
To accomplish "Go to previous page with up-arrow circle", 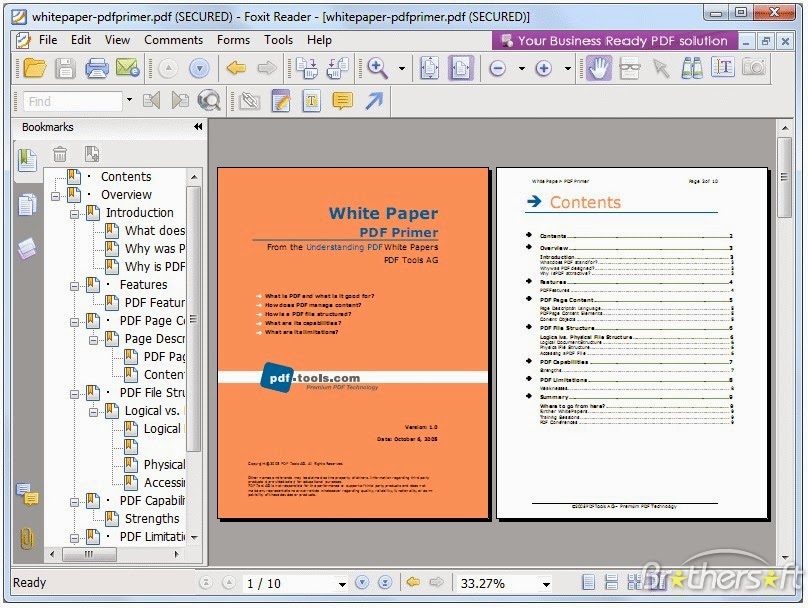I will (x=168, y=68).
